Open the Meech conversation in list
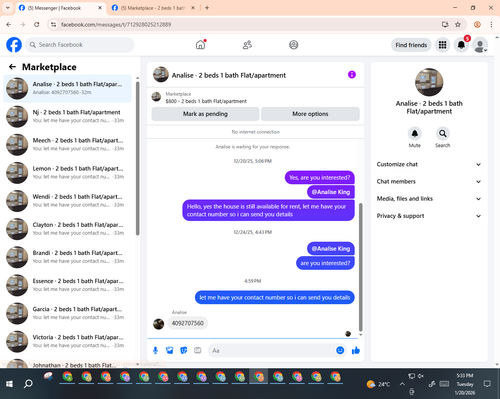Image resolution: width=500 pixels, height=399 pixels. click(x=67, y=144)
